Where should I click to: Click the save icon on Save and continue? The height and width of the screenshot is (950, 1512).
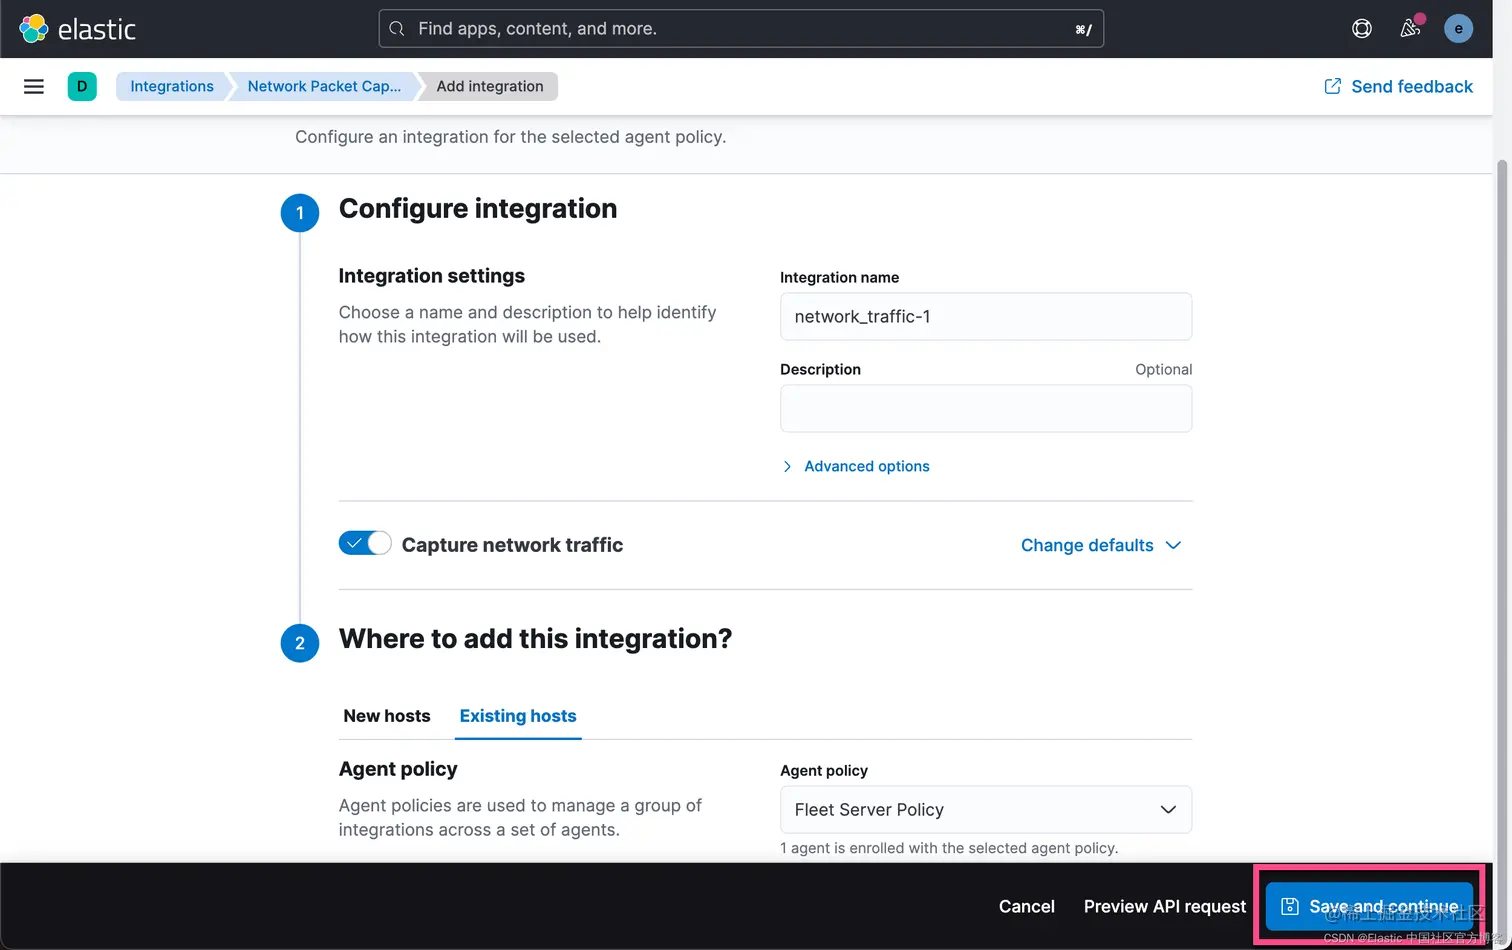click(1290, 906)
